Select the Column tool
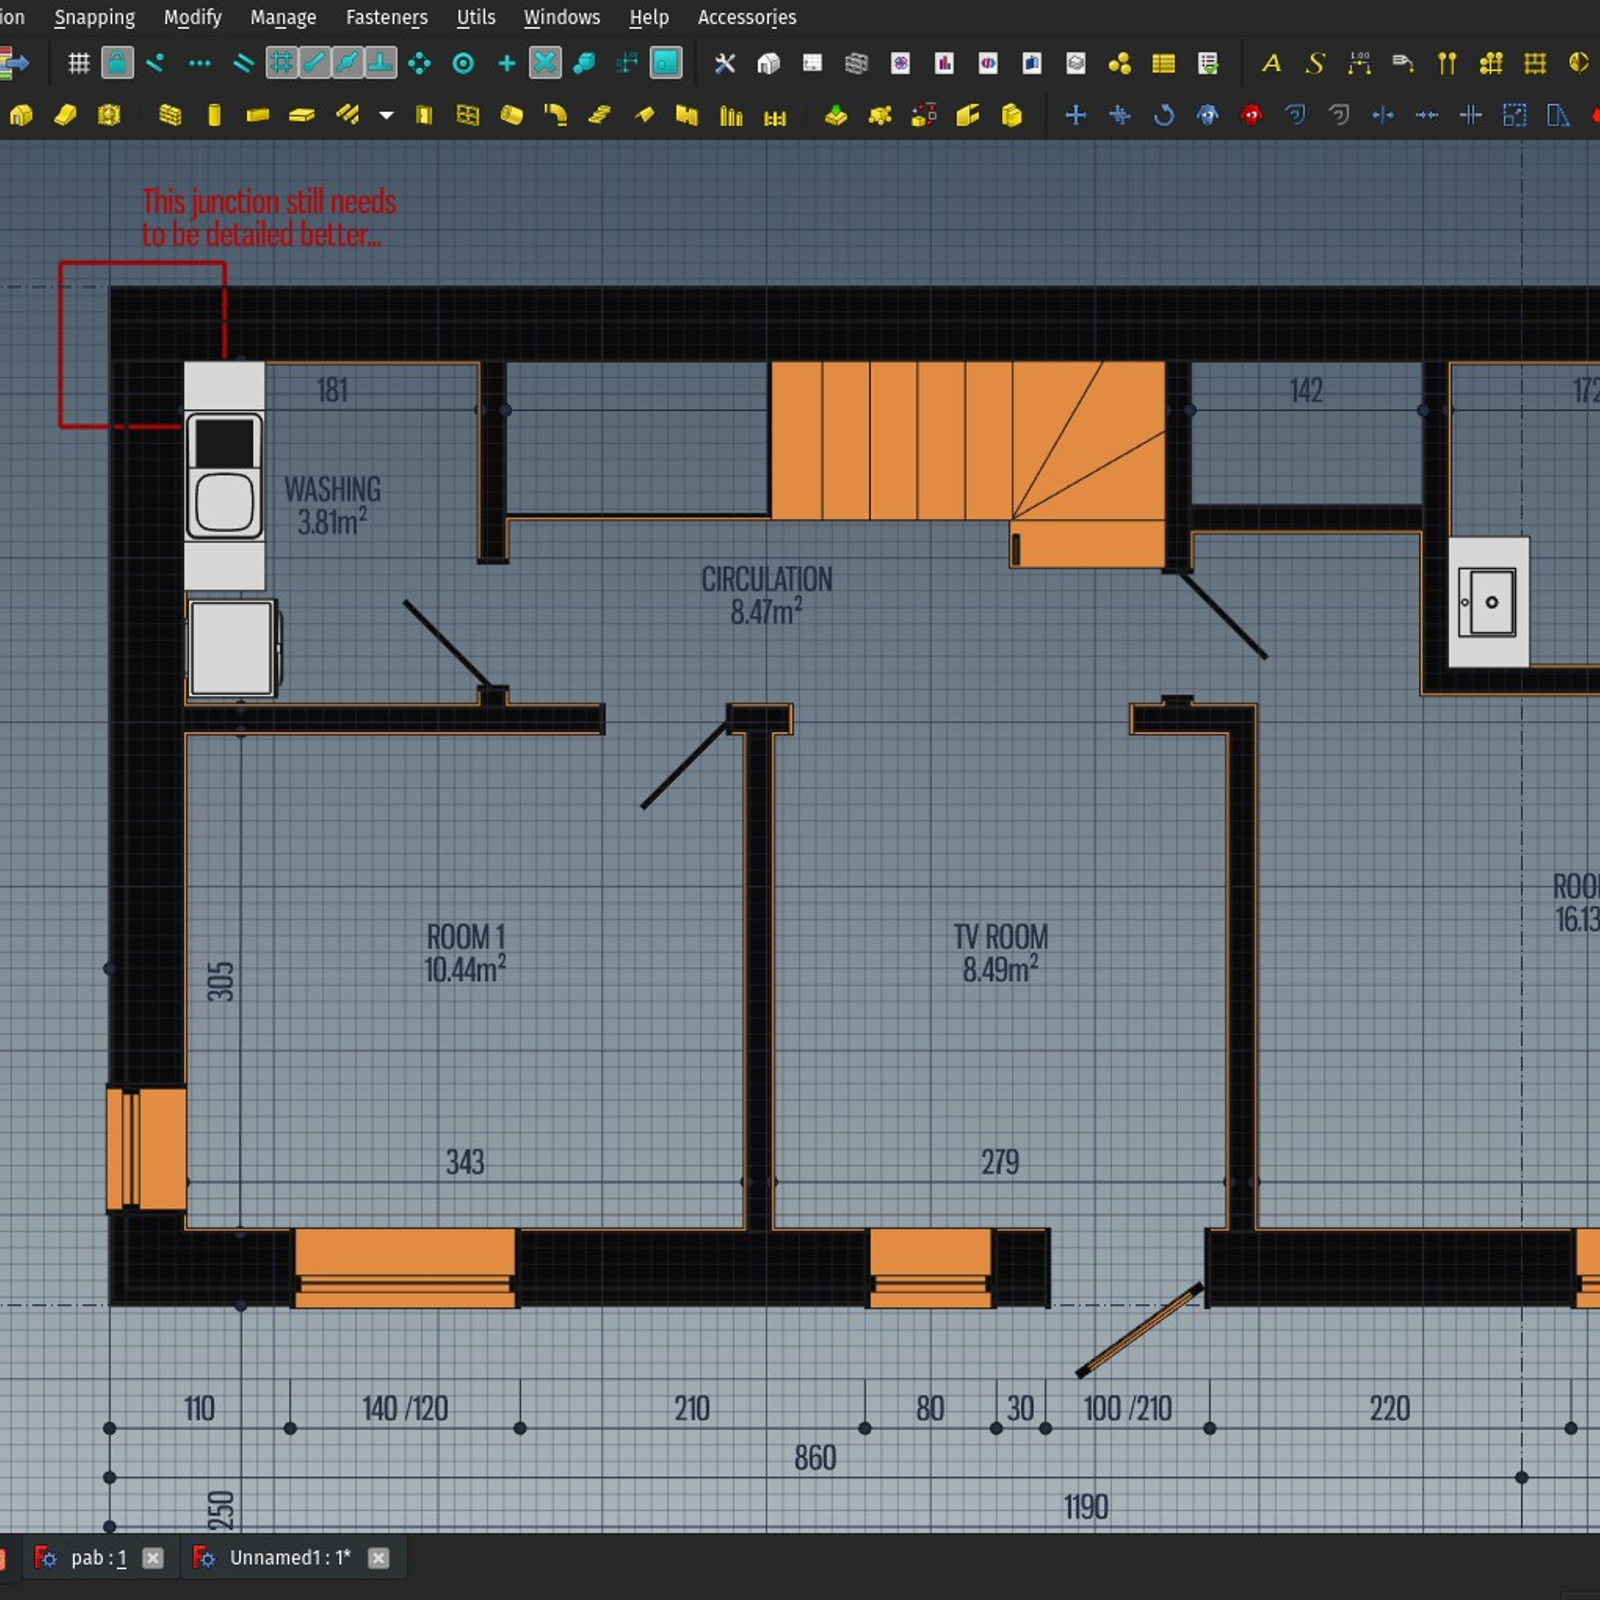Viewport: 1600px width, 1600px height. [x=215, y=115]
